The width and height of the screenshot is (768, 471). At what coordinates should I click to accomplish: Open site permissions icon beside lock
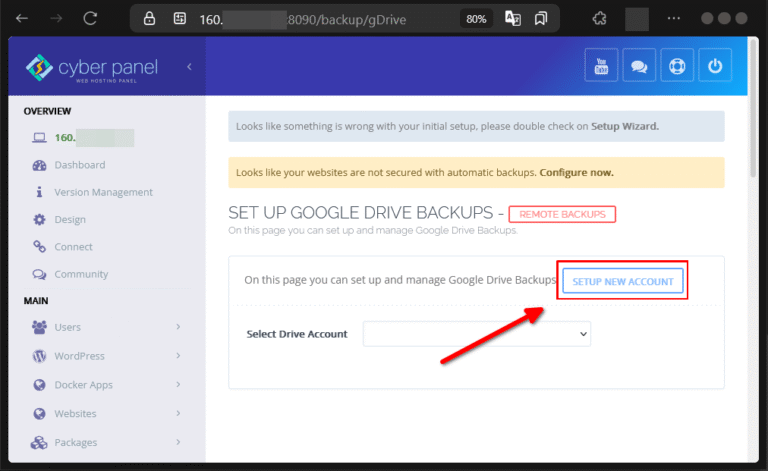180,19
